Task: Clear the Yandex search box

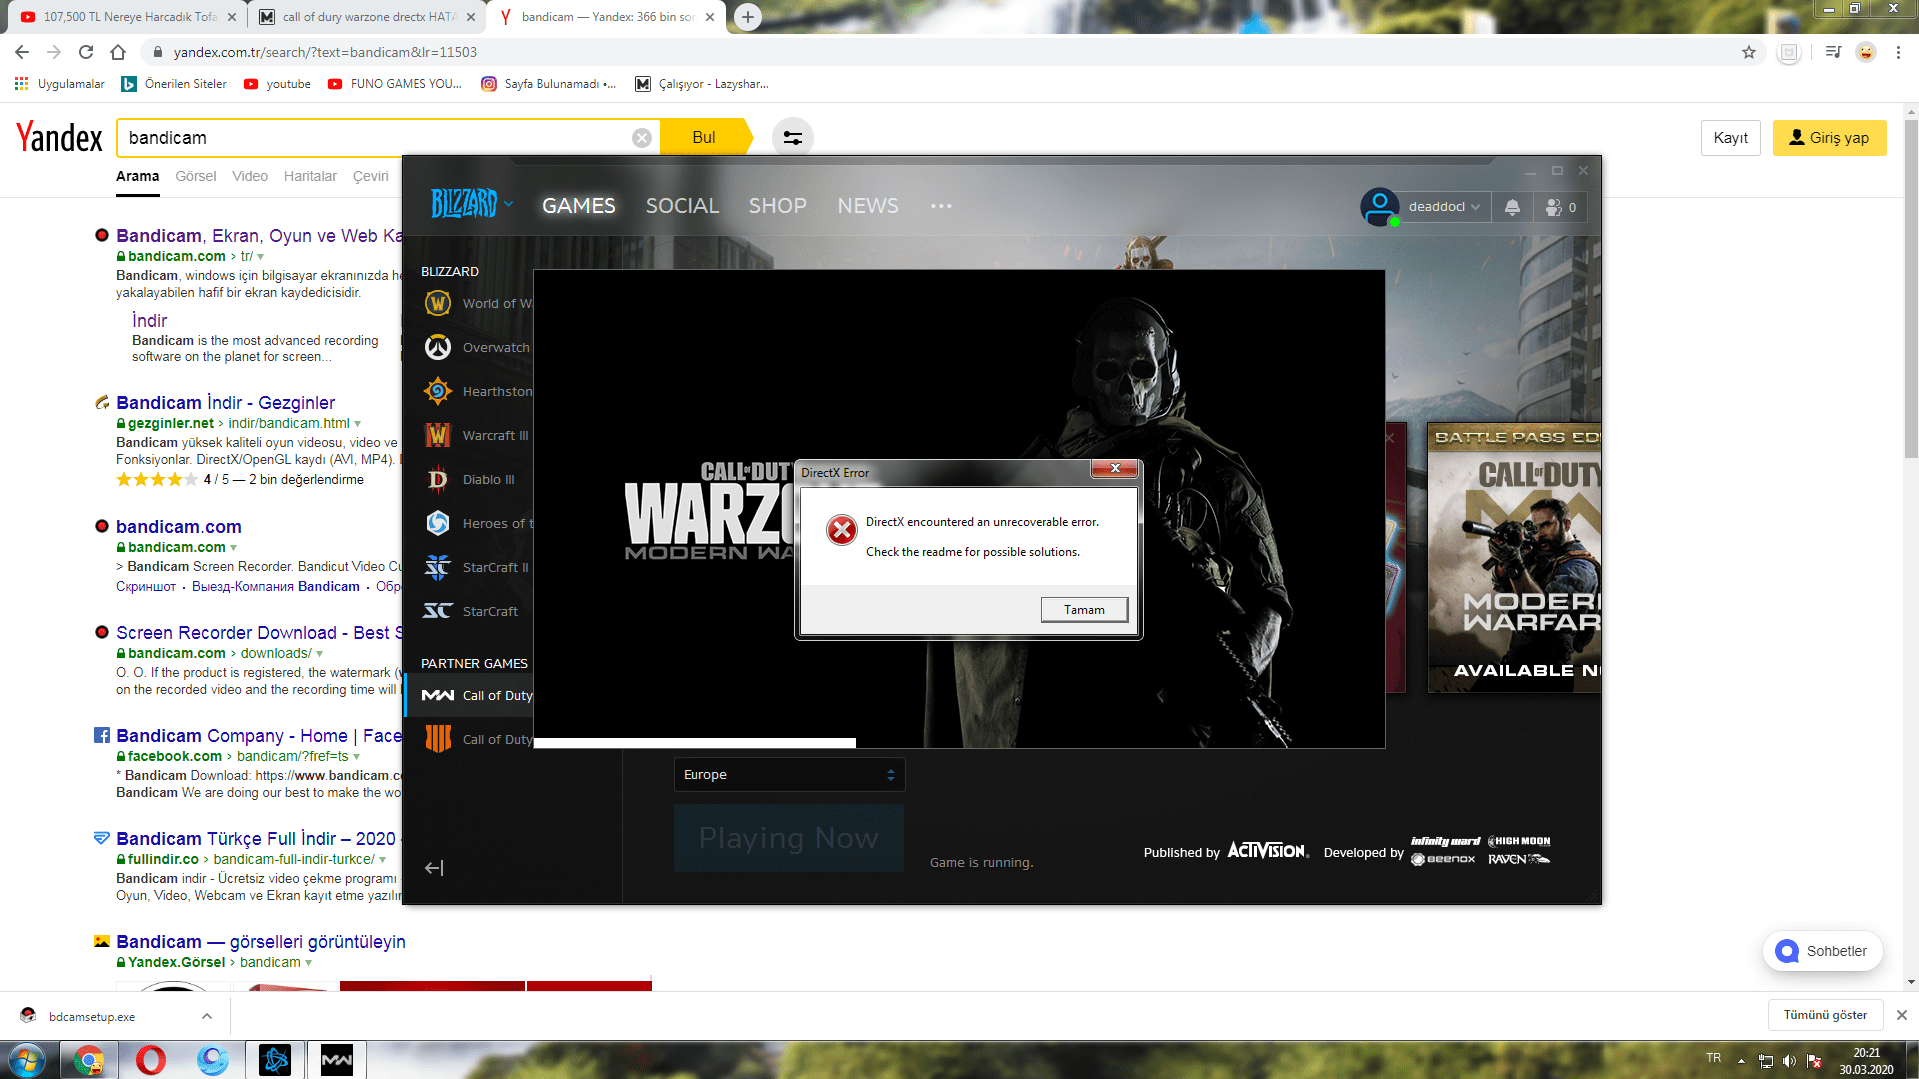Action: (x=642, y=138)
